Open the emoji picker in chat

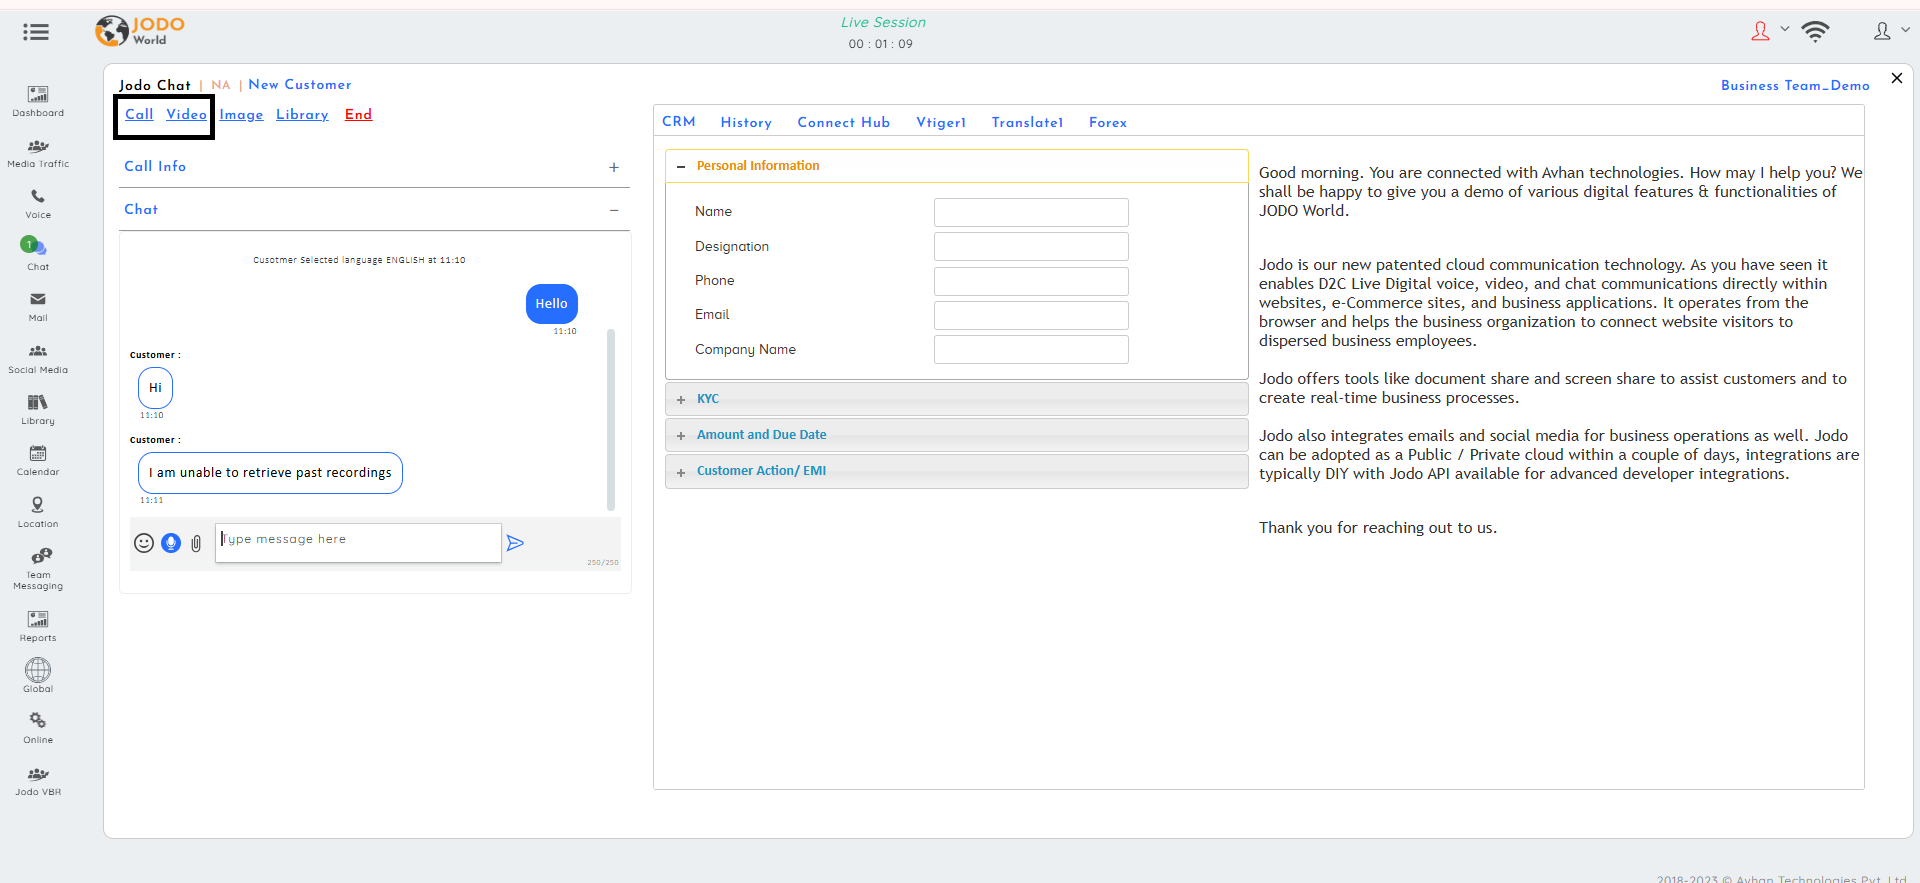144,543
